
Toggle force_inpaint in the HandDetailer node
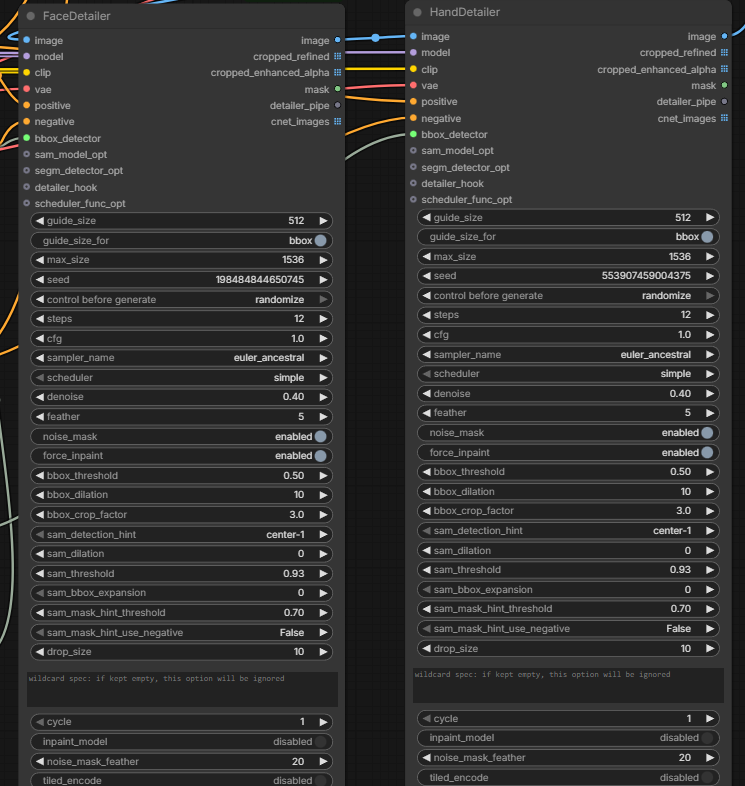[x=568, y=453]
